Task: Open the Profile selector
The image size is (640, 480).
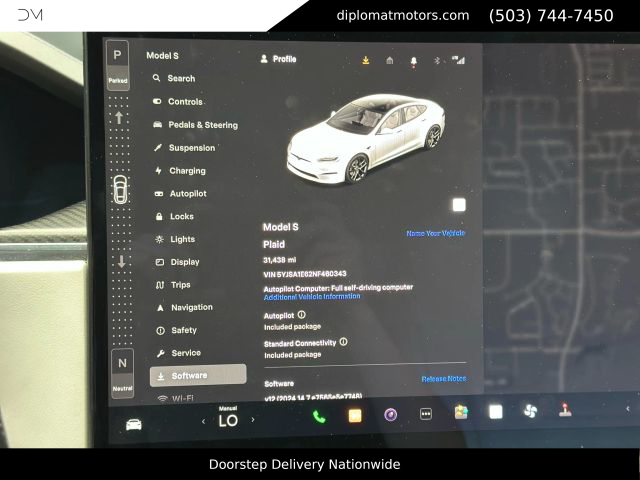Action: click(x=278, y=59)
